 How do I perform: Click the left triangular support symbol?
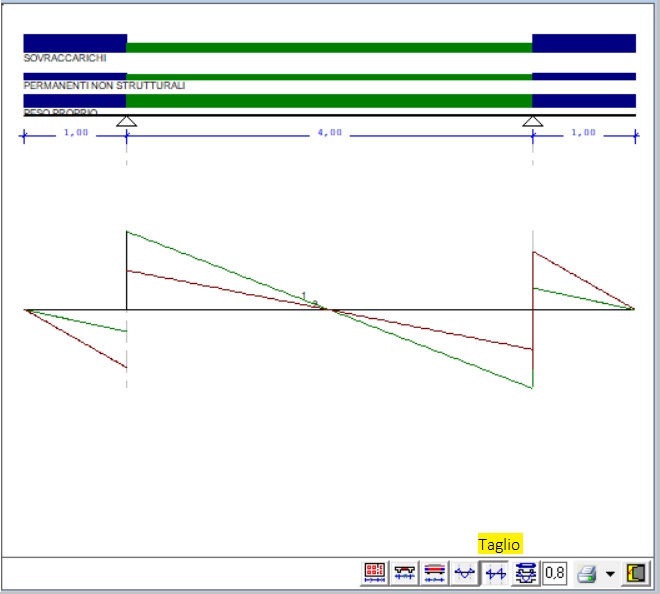coord(126,122)
